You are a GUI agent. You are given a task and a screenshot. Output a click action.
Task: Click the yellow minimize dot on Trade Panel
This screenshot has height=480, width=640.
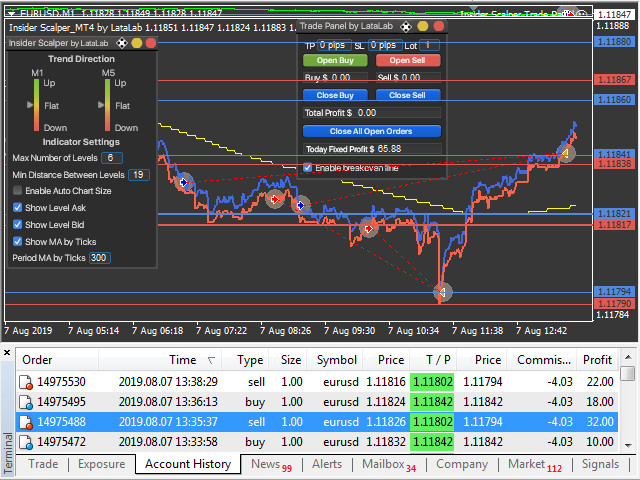pyautogui.click(x=423, y=27)
